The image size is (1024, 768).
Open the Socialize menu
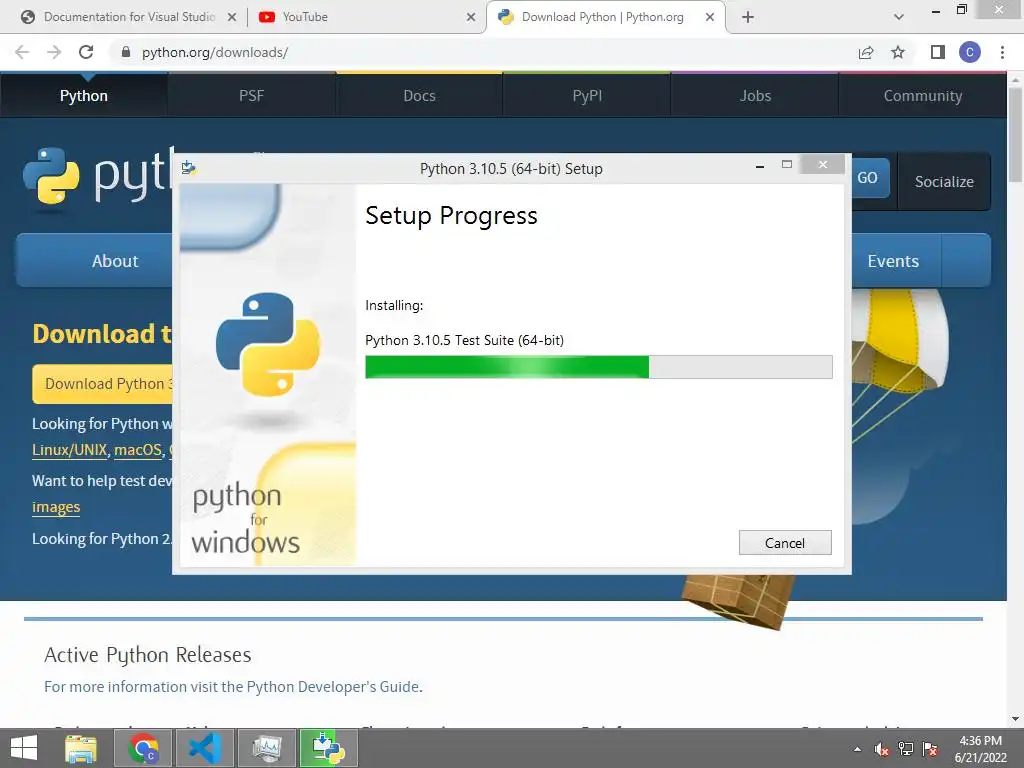tap(944, 182)
